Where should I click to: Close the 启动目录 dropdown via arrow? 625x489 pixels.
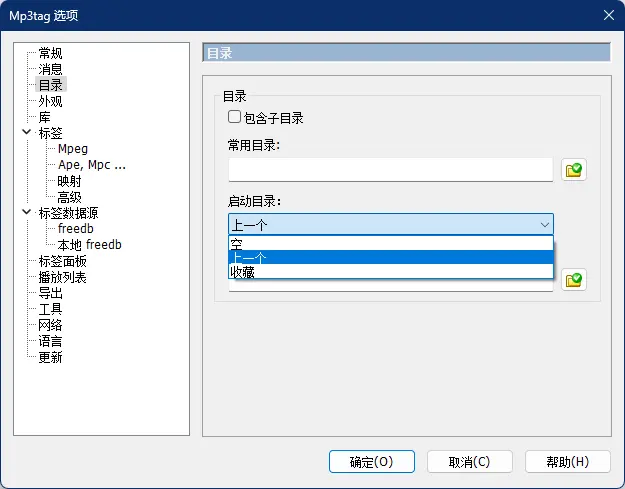(544, 225)
